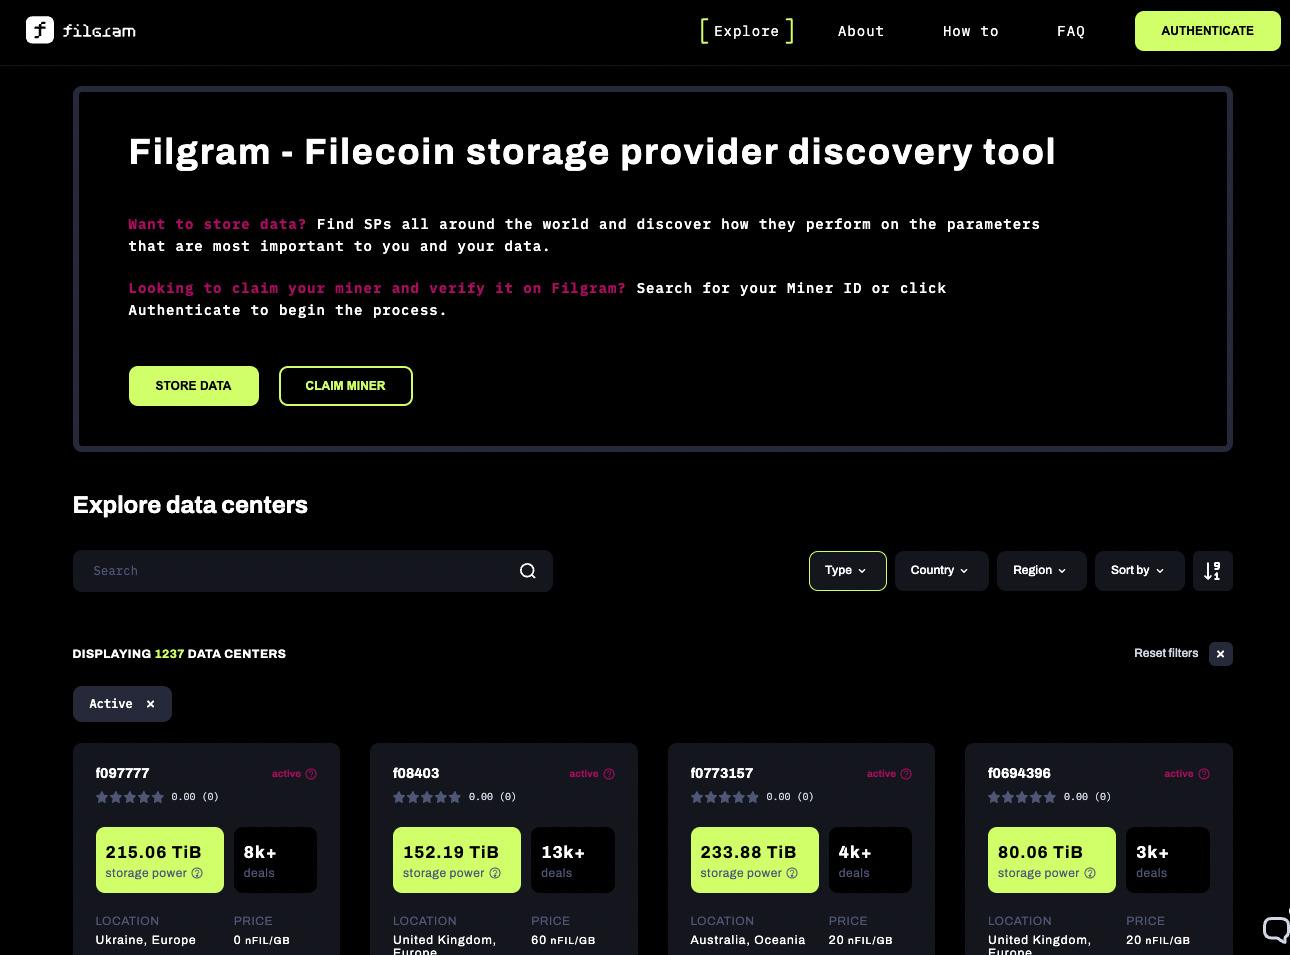1290x955 pixels.
Task: Go to the Explore nav tab
Action: click(747, 31)
